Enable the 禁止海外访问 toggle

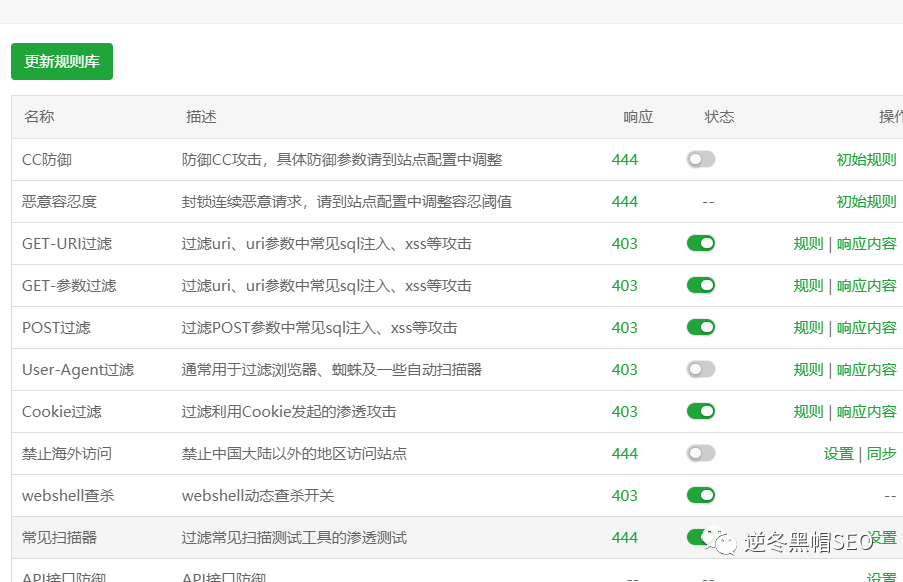click(x=700, y=453)
